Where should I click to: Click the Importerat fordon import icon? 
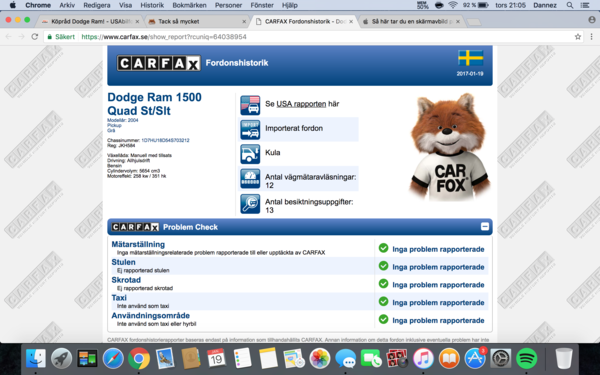(250, 129)
